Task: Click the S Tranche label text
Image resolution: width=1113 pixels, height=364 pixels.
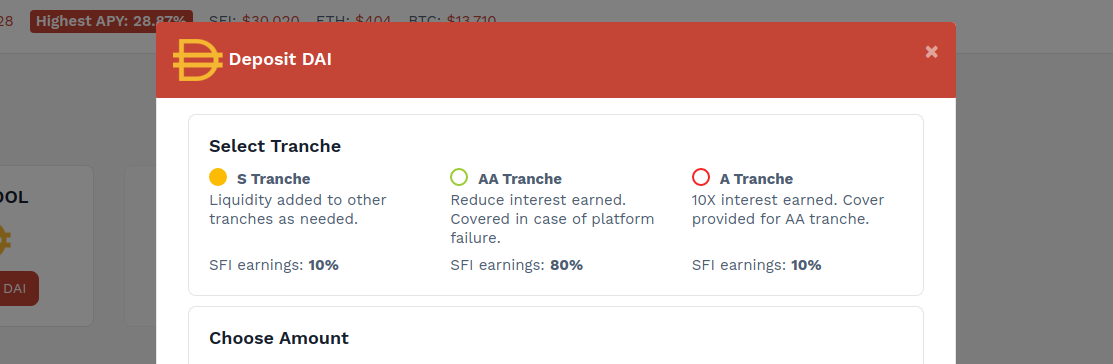Action: click(x=273, y=179)
